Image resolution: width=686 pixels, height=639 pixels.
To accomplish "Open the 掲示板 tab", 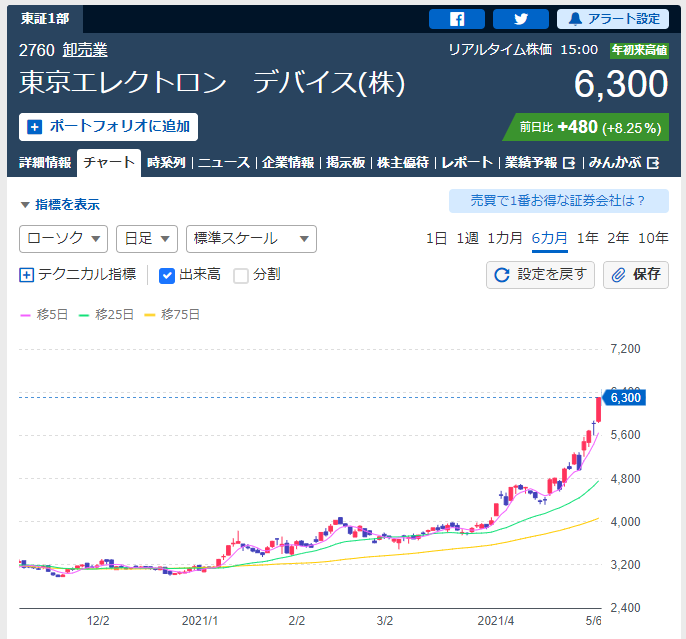I will click(346, 163).
